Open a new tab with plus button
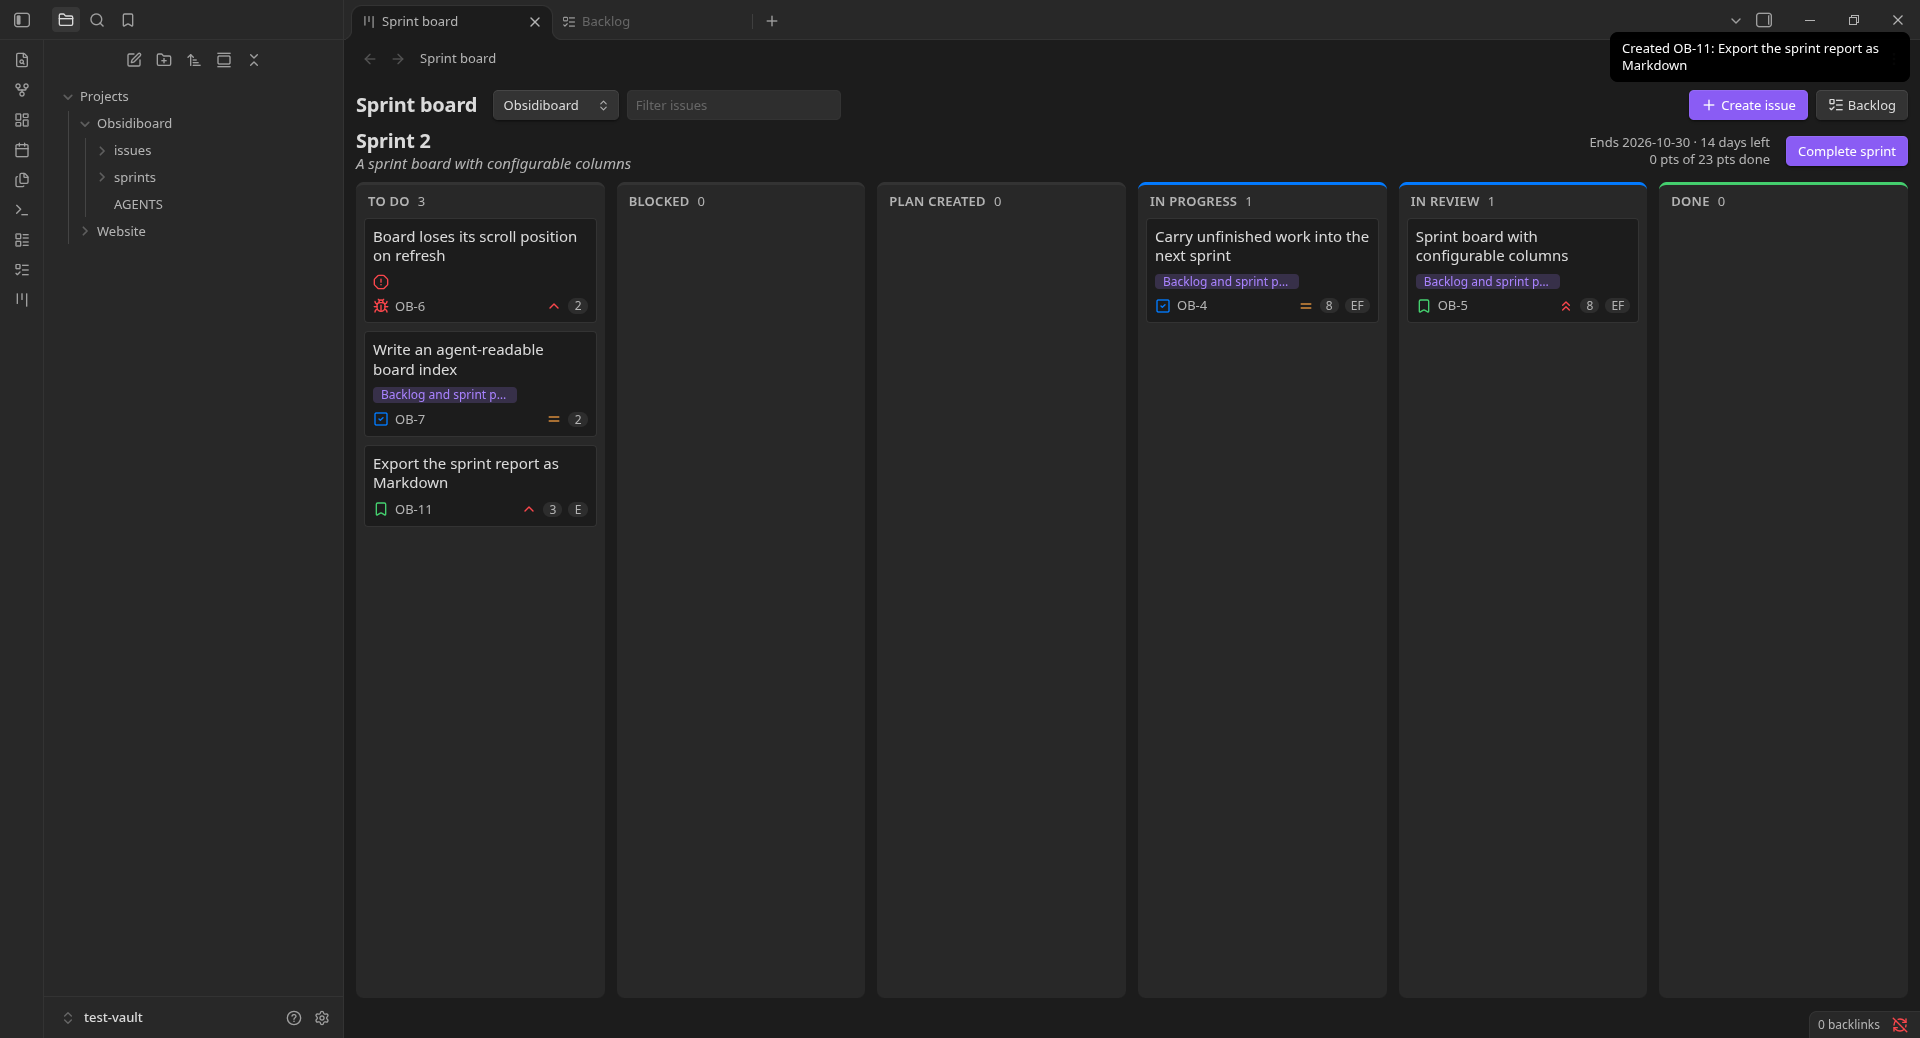The width and height of the screenshot is (1920, 1038). tap(772, 21)
